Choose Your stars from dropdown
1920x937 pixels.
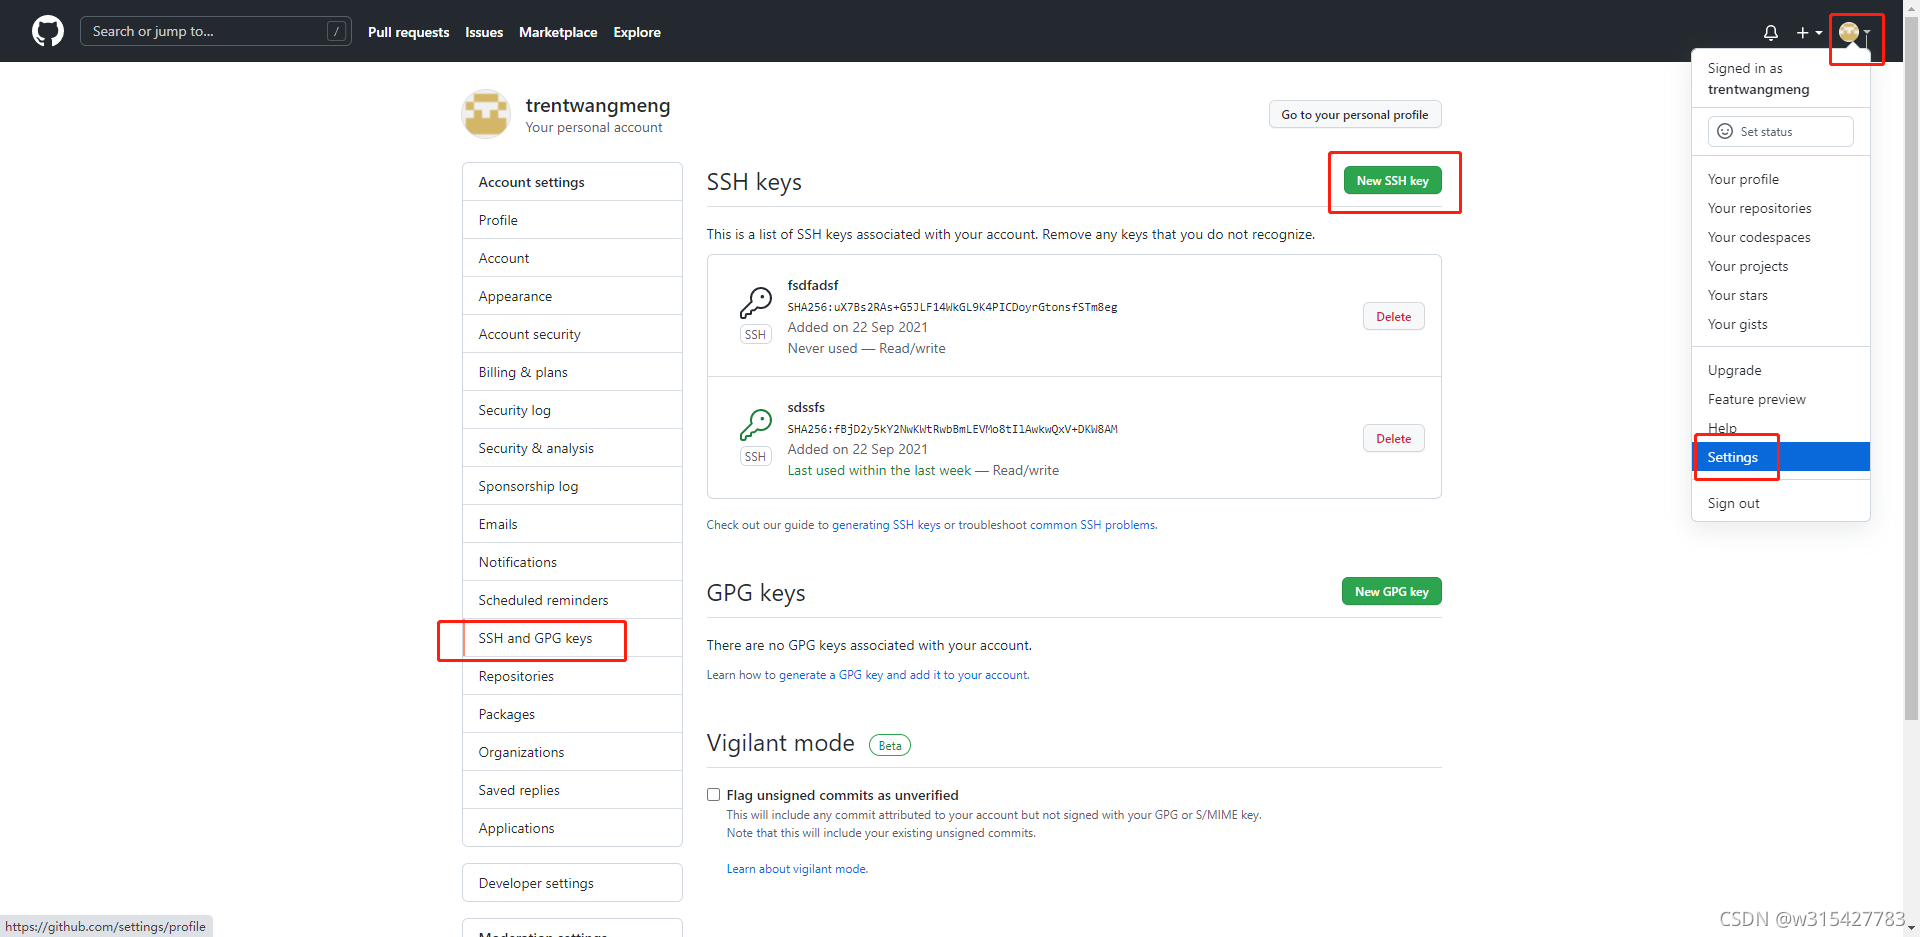(x=1780, y=295)
